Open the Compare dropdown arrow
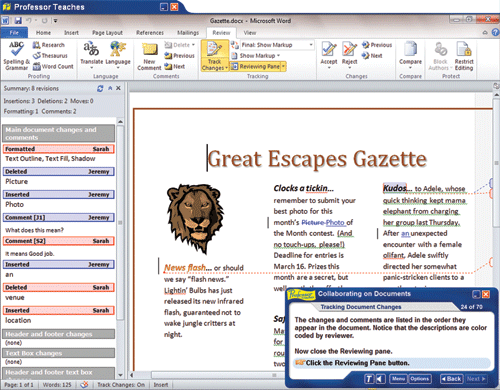The image size is (500, 390). [410, 68]
